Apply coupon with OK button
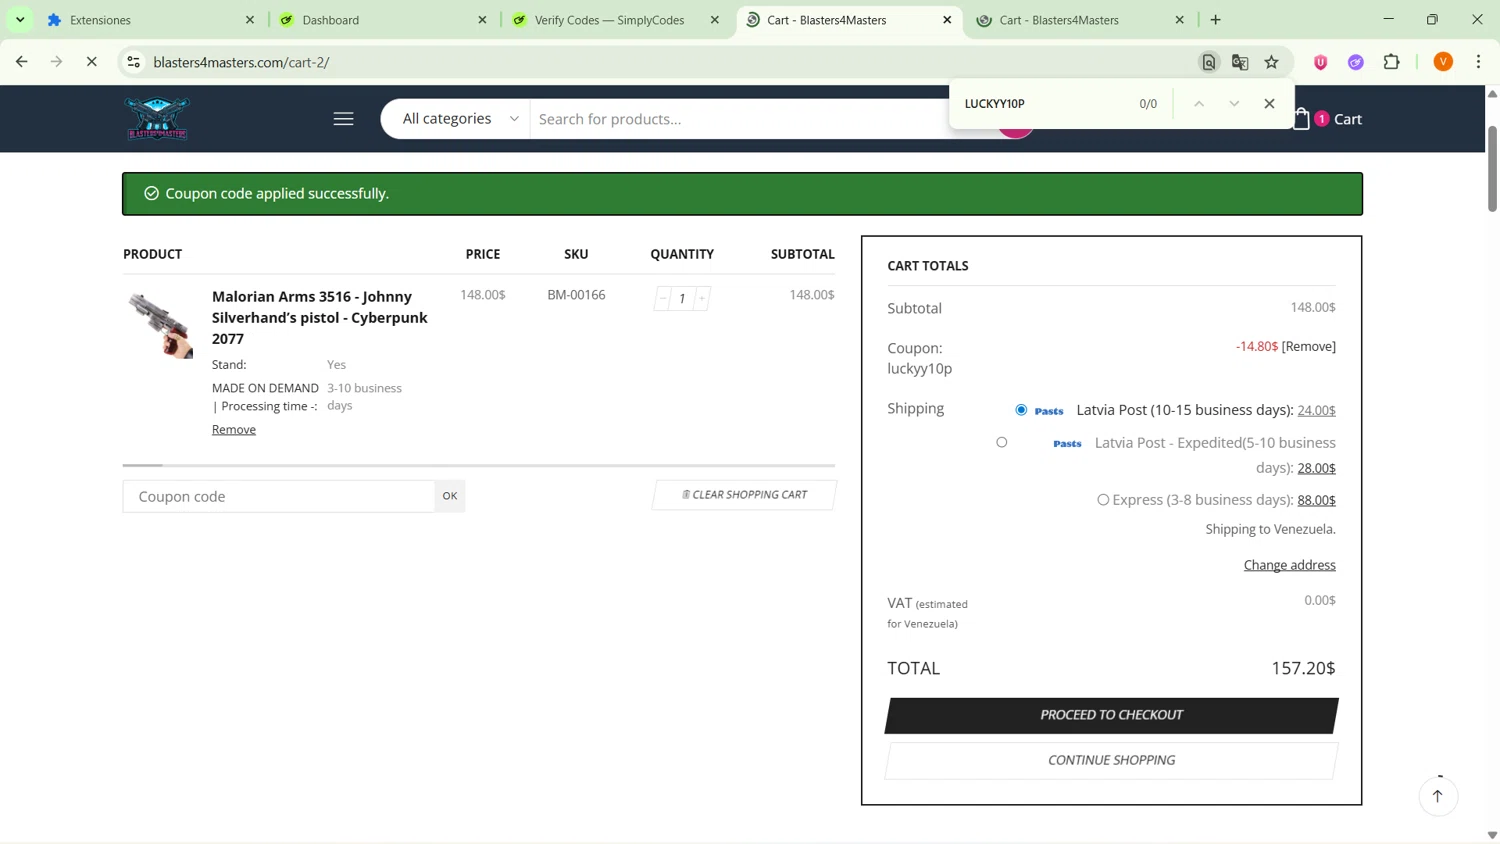 pos(450,497)
